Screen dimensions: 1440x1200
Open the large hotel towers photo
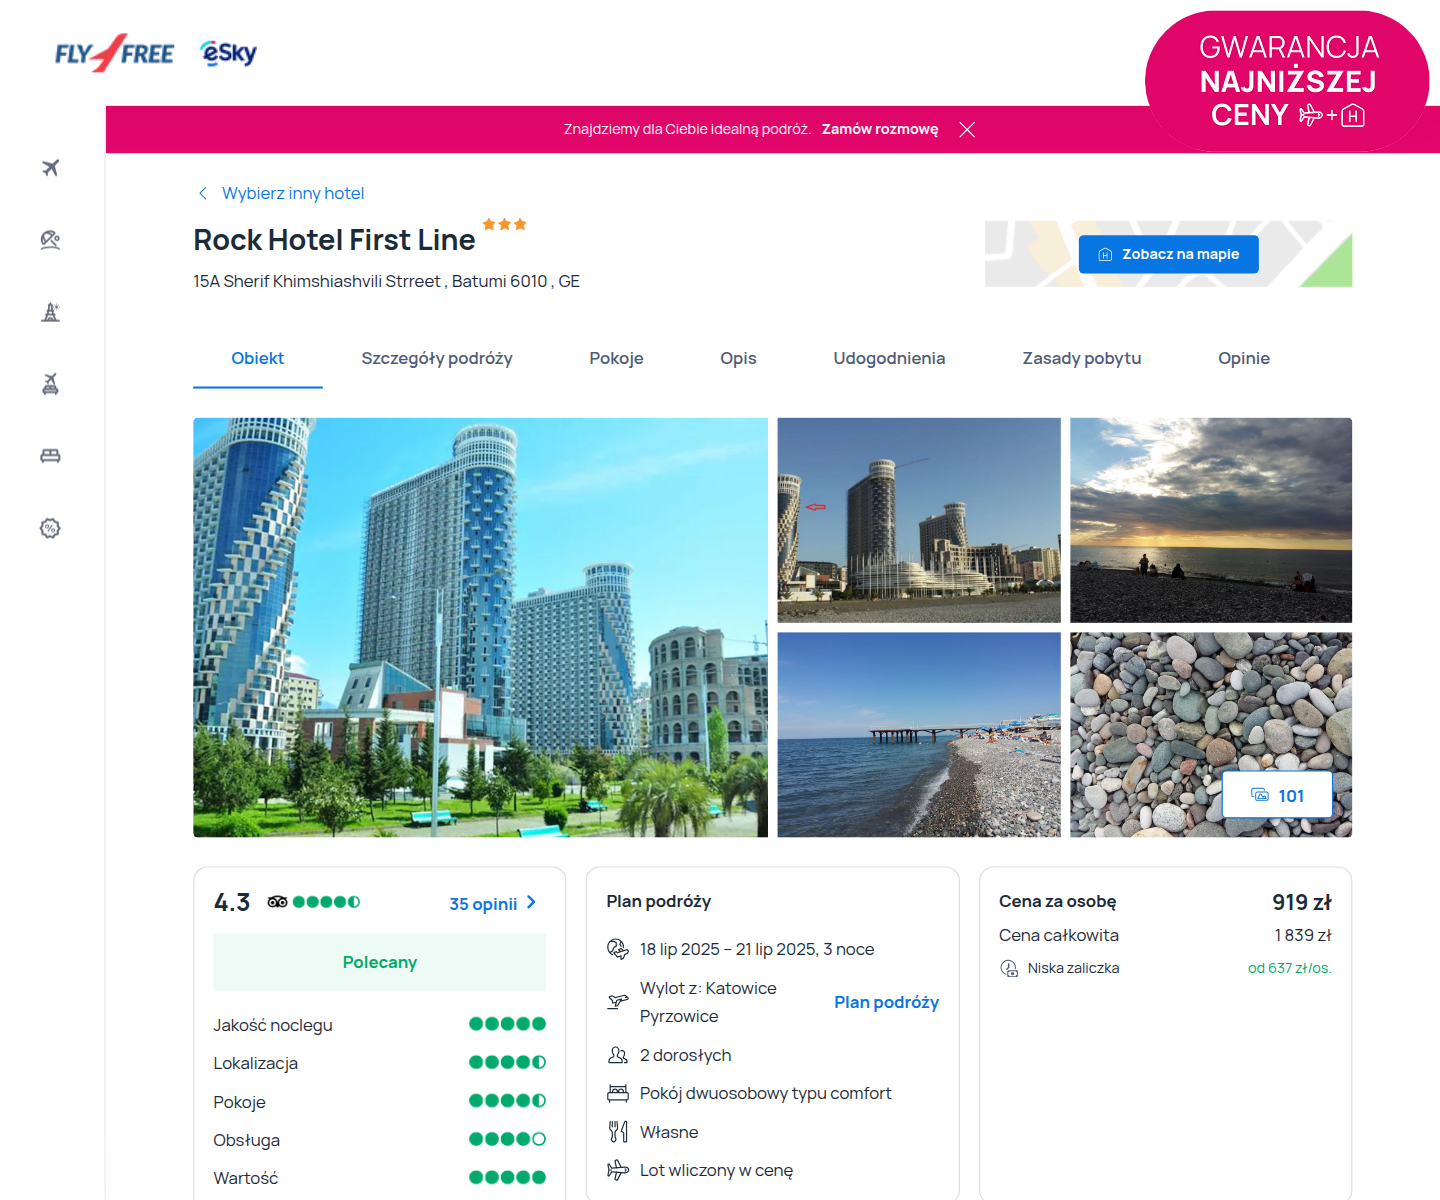[x=480, y=627]
